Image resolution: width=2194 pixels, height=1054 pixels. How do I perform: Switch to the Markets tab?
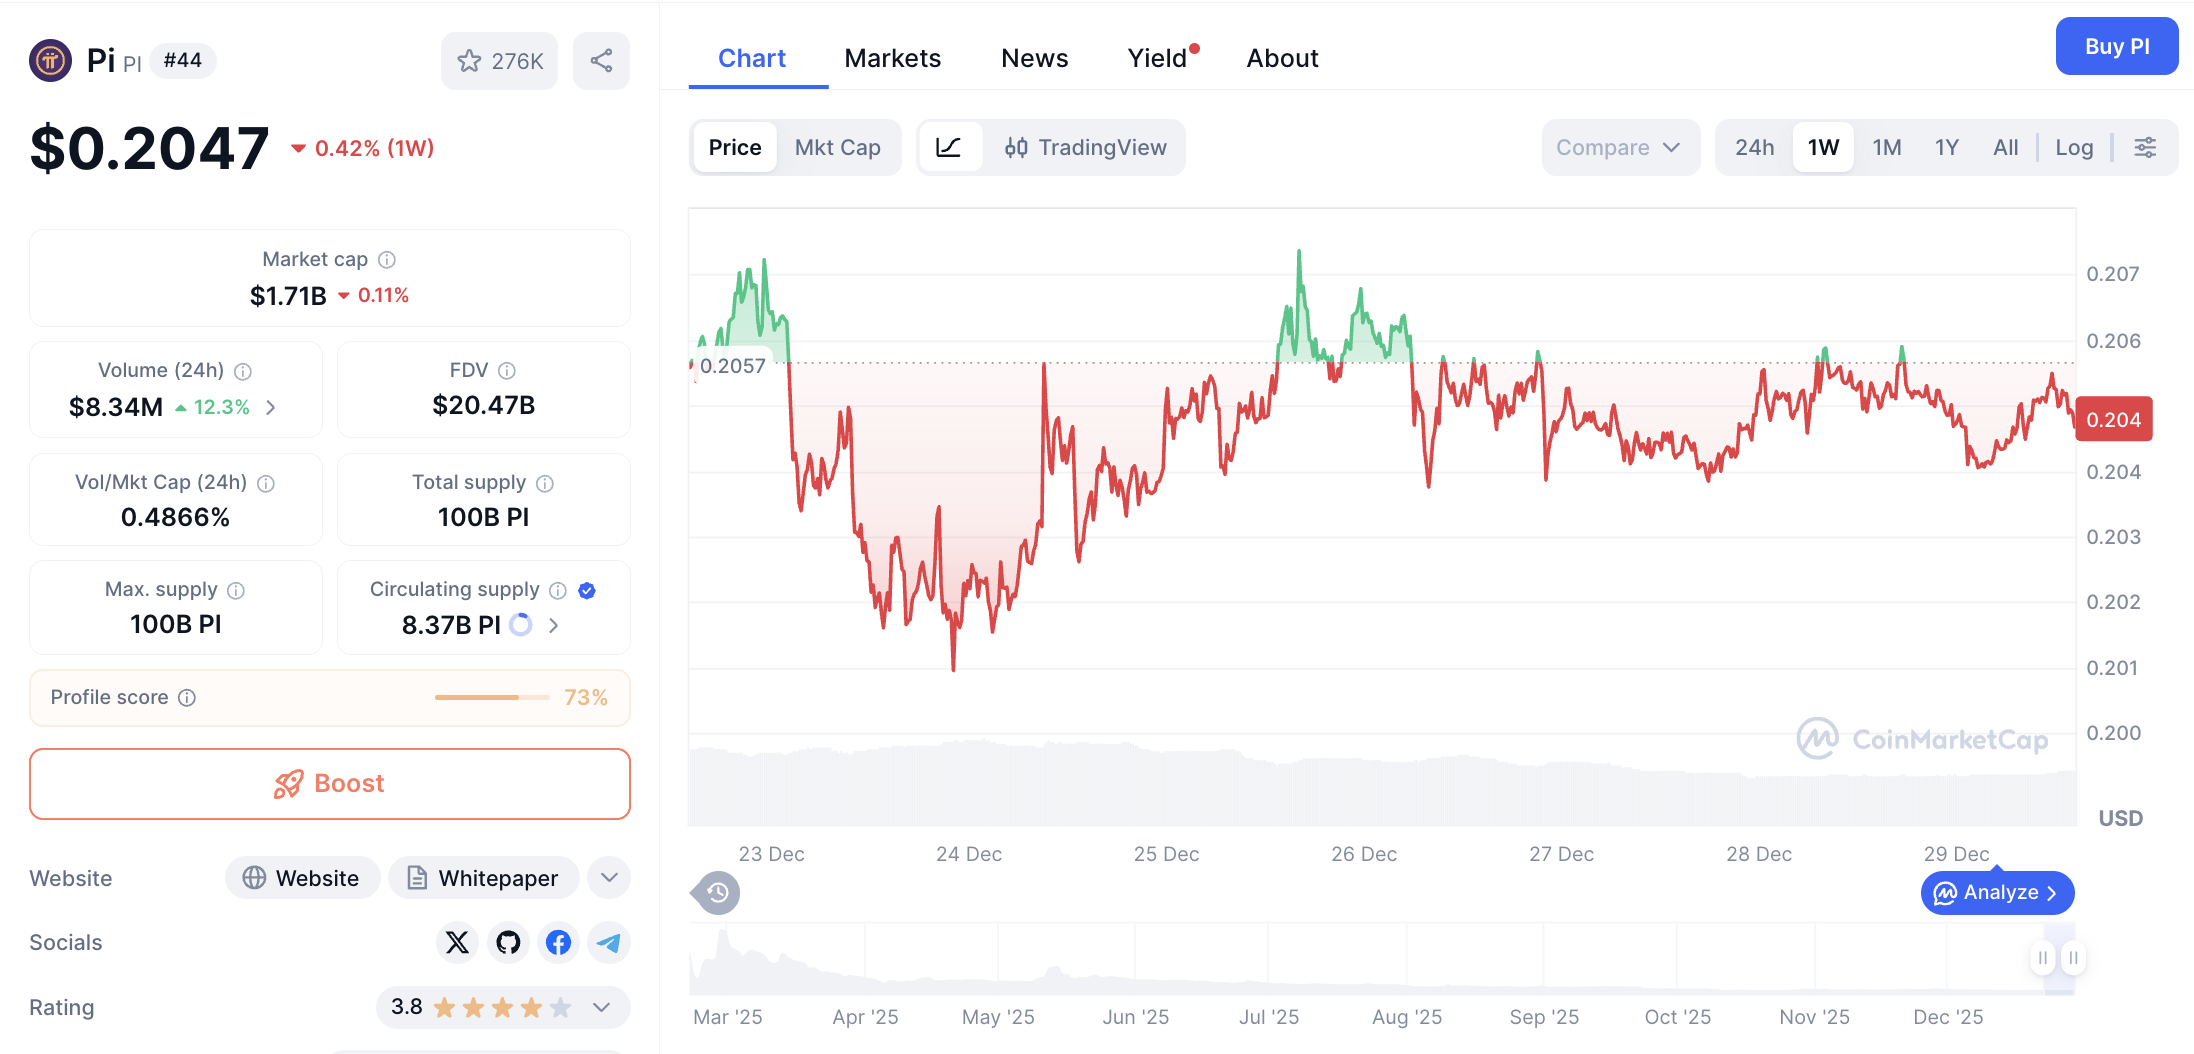[892, 58]
